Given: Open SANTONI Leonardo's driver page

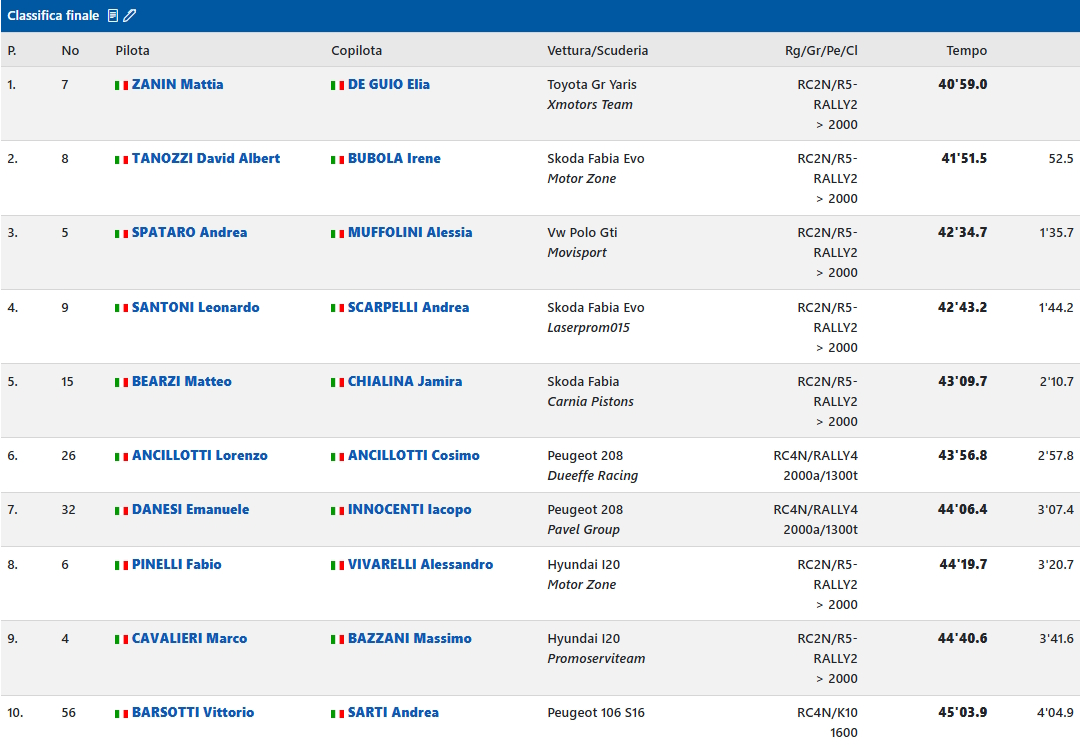Looking at the screenshot, I should pos(195,308).
